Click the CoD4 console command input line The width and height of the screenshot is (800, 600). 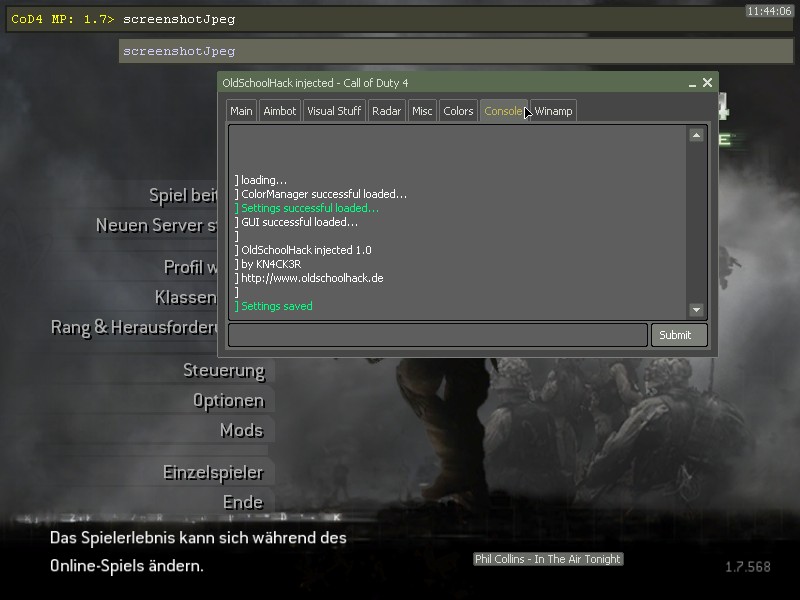(399, 19)
